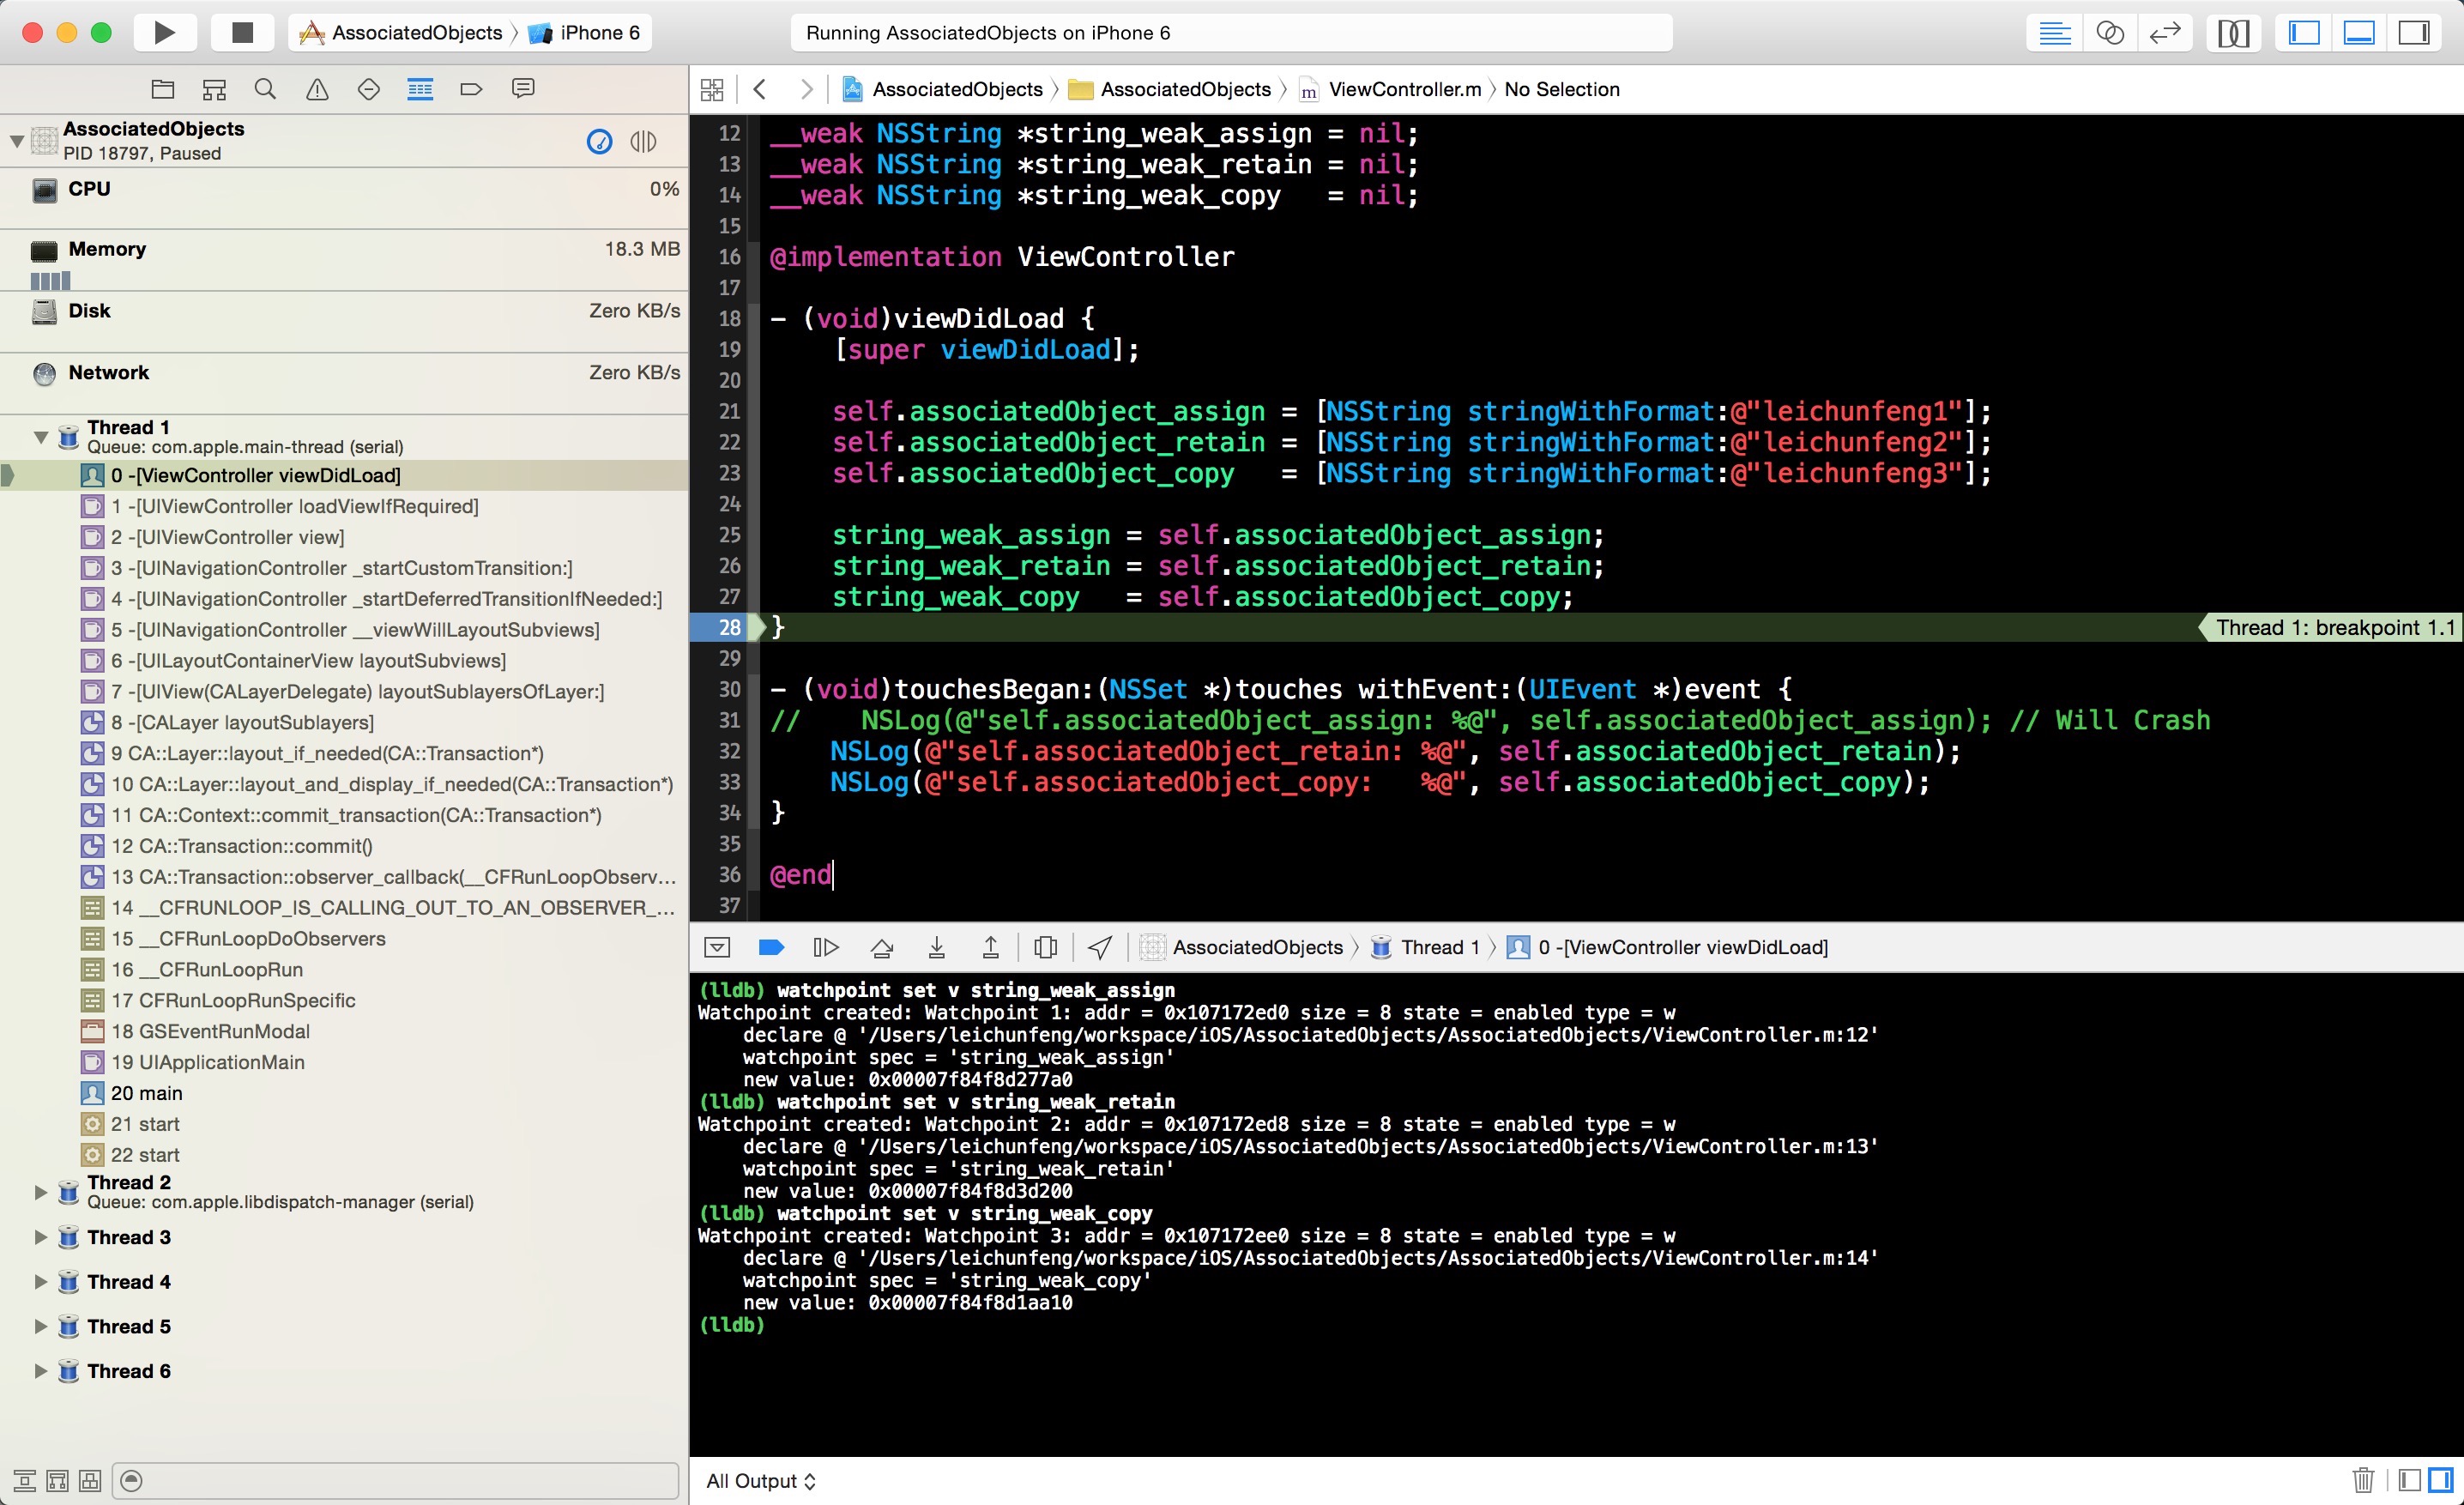Toggle breakpoints activation in debug bar
This screenshot has height=1505, width=2464.
pos(771,947)
